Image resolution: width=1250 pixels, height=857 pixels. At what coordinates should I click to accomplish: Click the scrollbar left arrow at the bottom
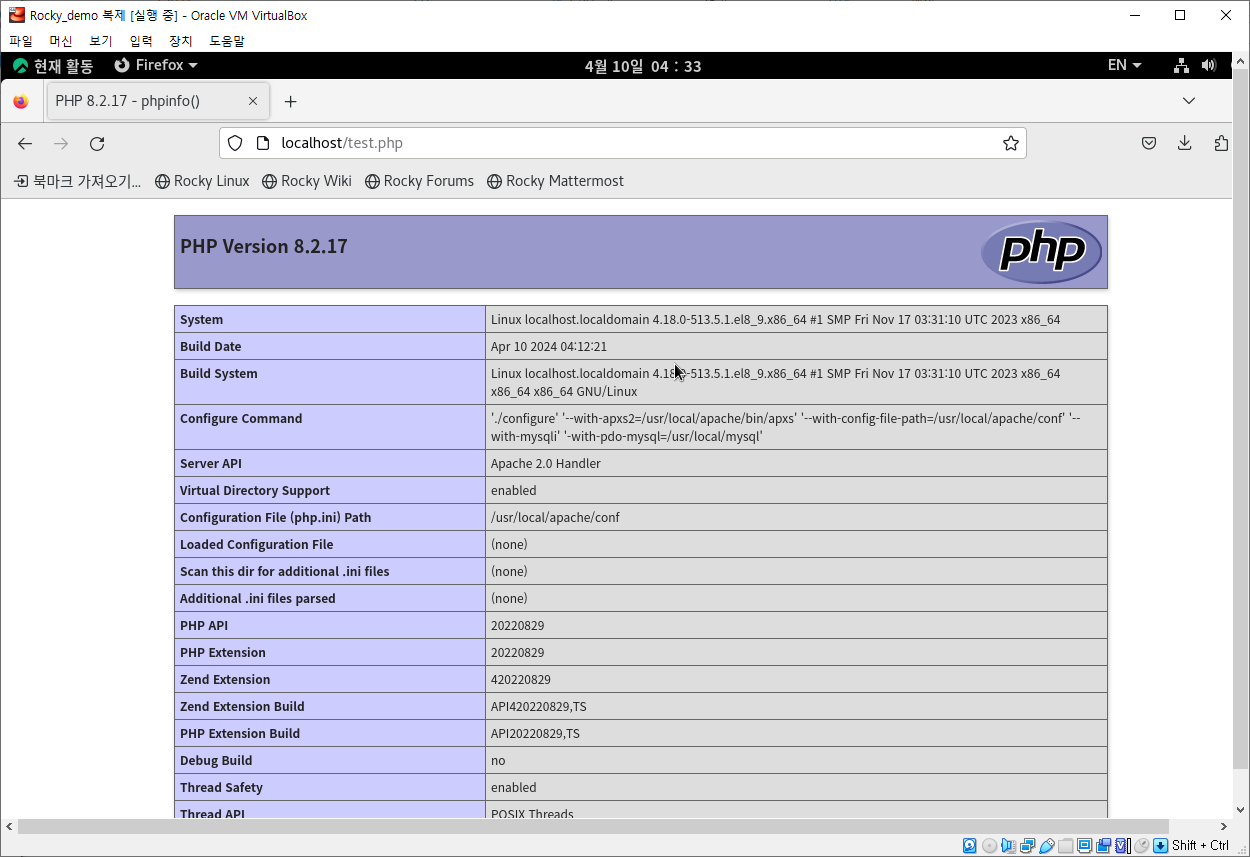click(x=9, y=827)
